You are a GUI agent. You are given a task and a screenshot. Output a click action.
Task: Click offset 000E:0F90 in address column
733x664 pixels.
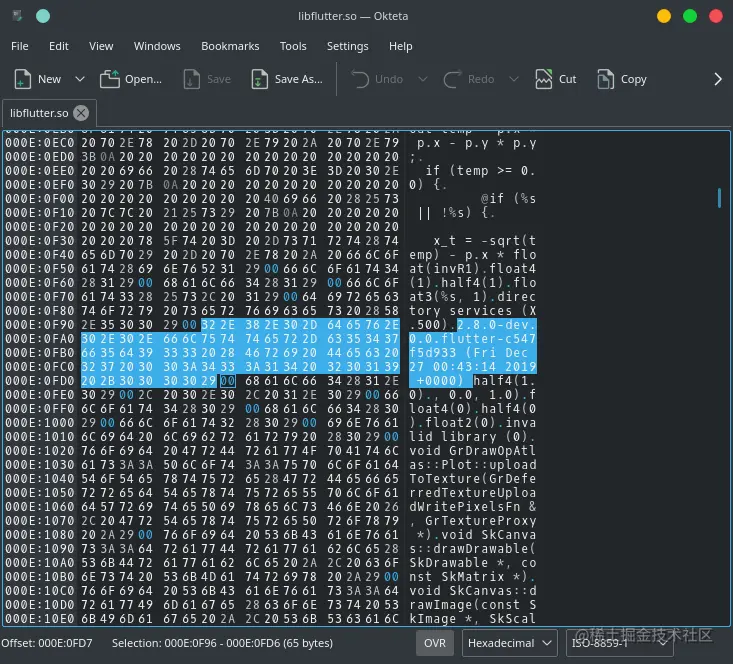click(x=40, y=325)
